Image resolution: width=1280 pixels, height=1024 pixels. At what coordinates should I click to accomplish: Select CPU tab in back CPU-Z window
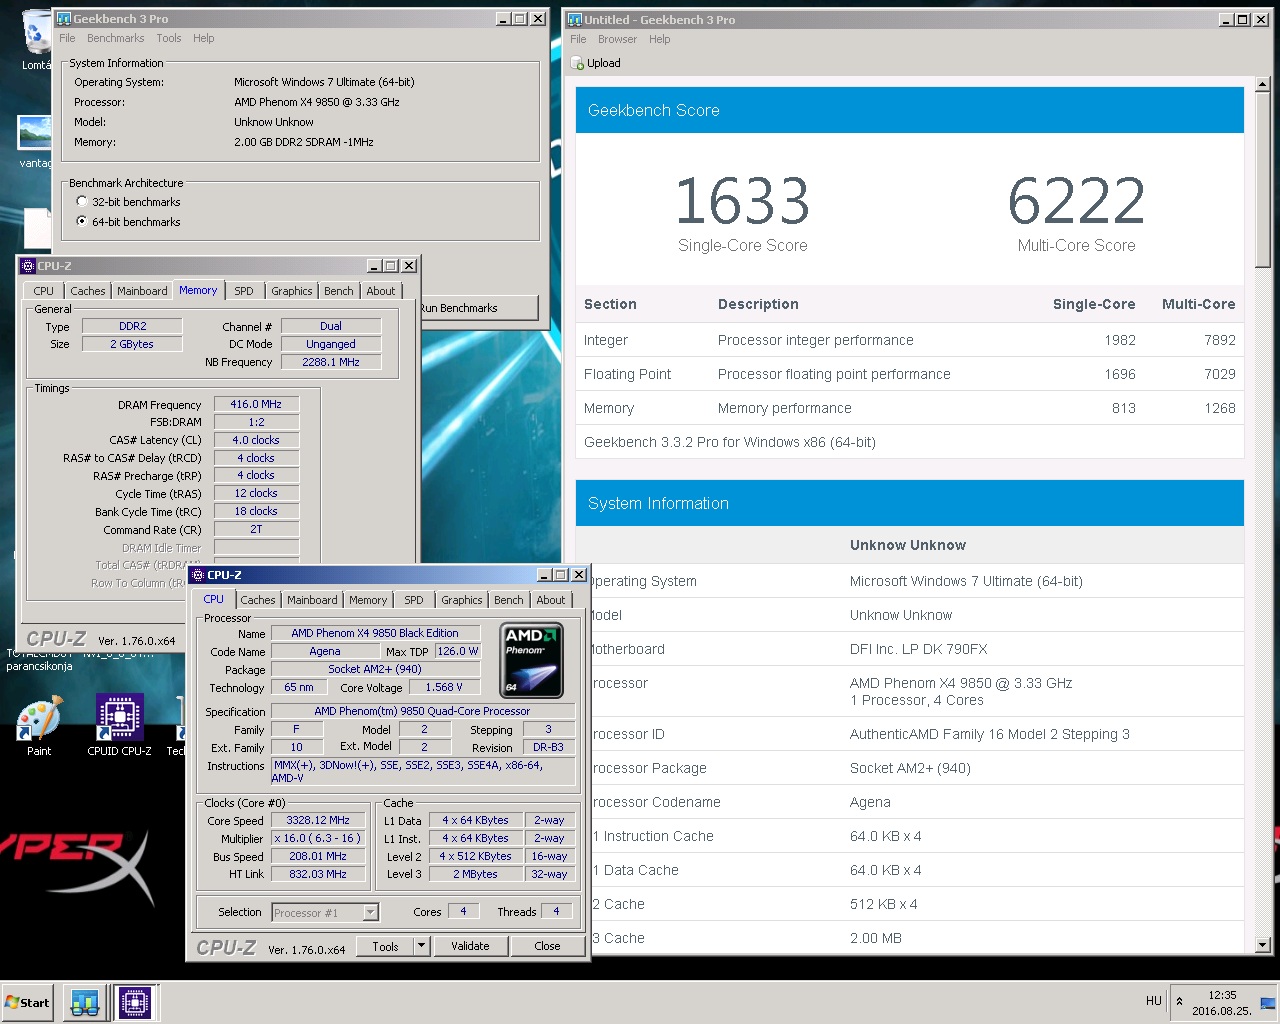coord(44,291)
